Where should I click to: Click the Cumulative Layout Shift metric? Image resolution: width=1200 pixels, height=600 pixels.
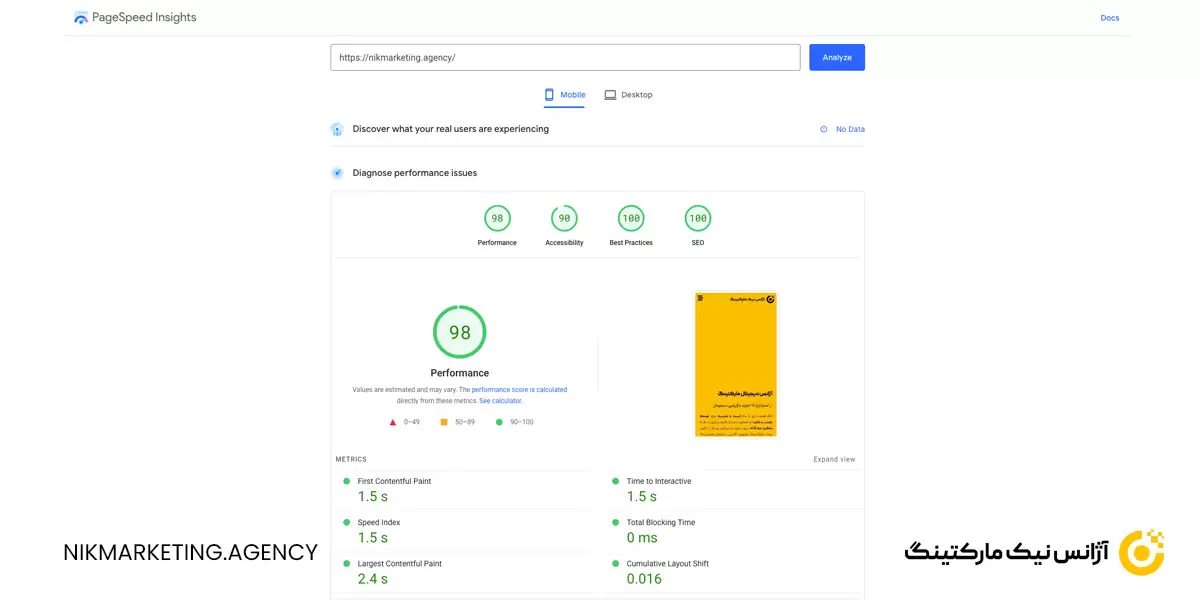(x=667, y=564)
